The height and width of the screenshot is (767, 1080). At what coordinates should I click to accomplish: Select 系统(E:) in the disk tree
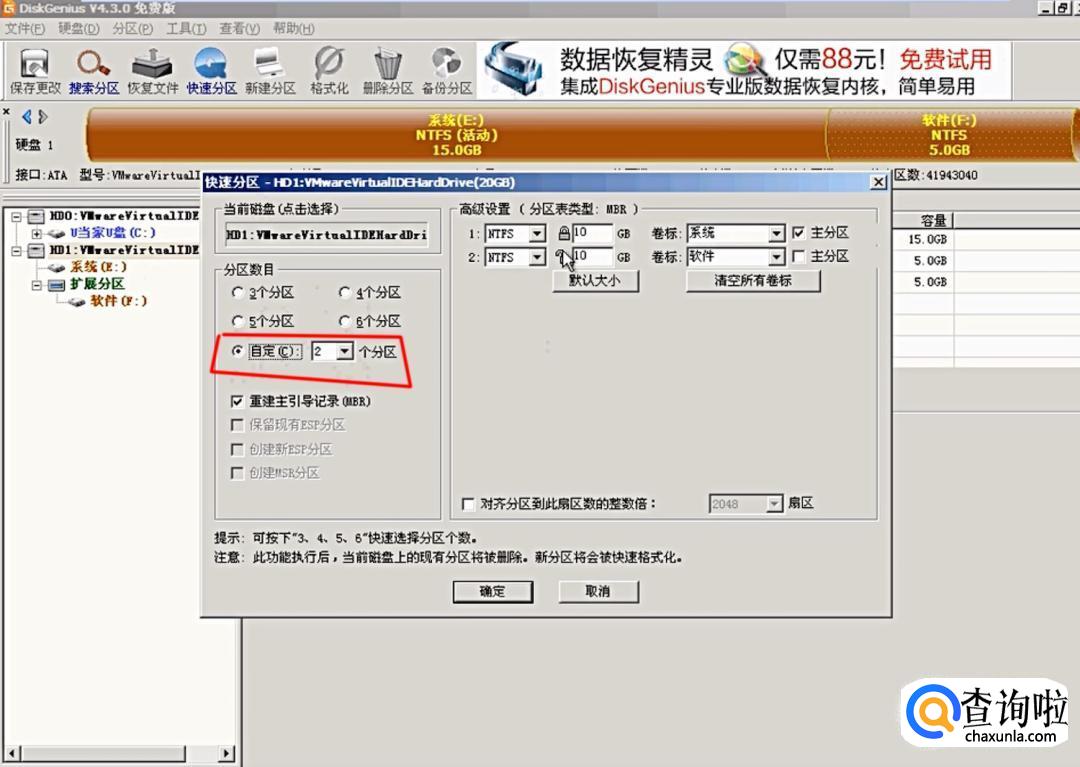98,267
